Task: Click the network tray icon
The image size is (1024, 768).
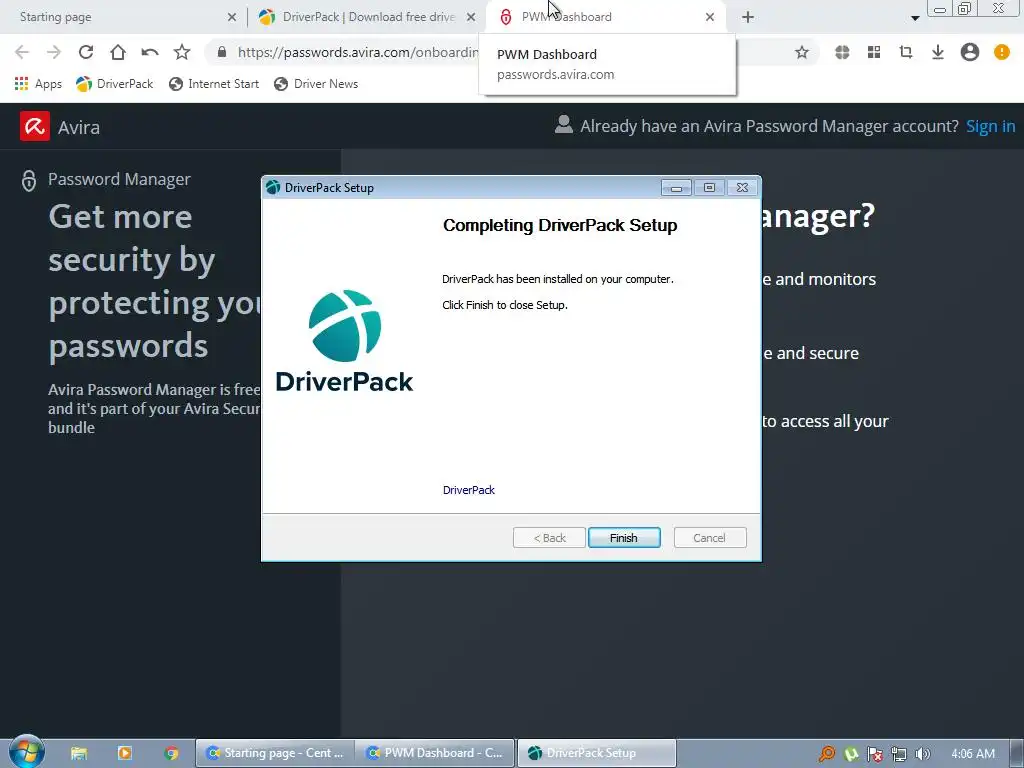Action: pyautogui.click(x=899, y=754)
